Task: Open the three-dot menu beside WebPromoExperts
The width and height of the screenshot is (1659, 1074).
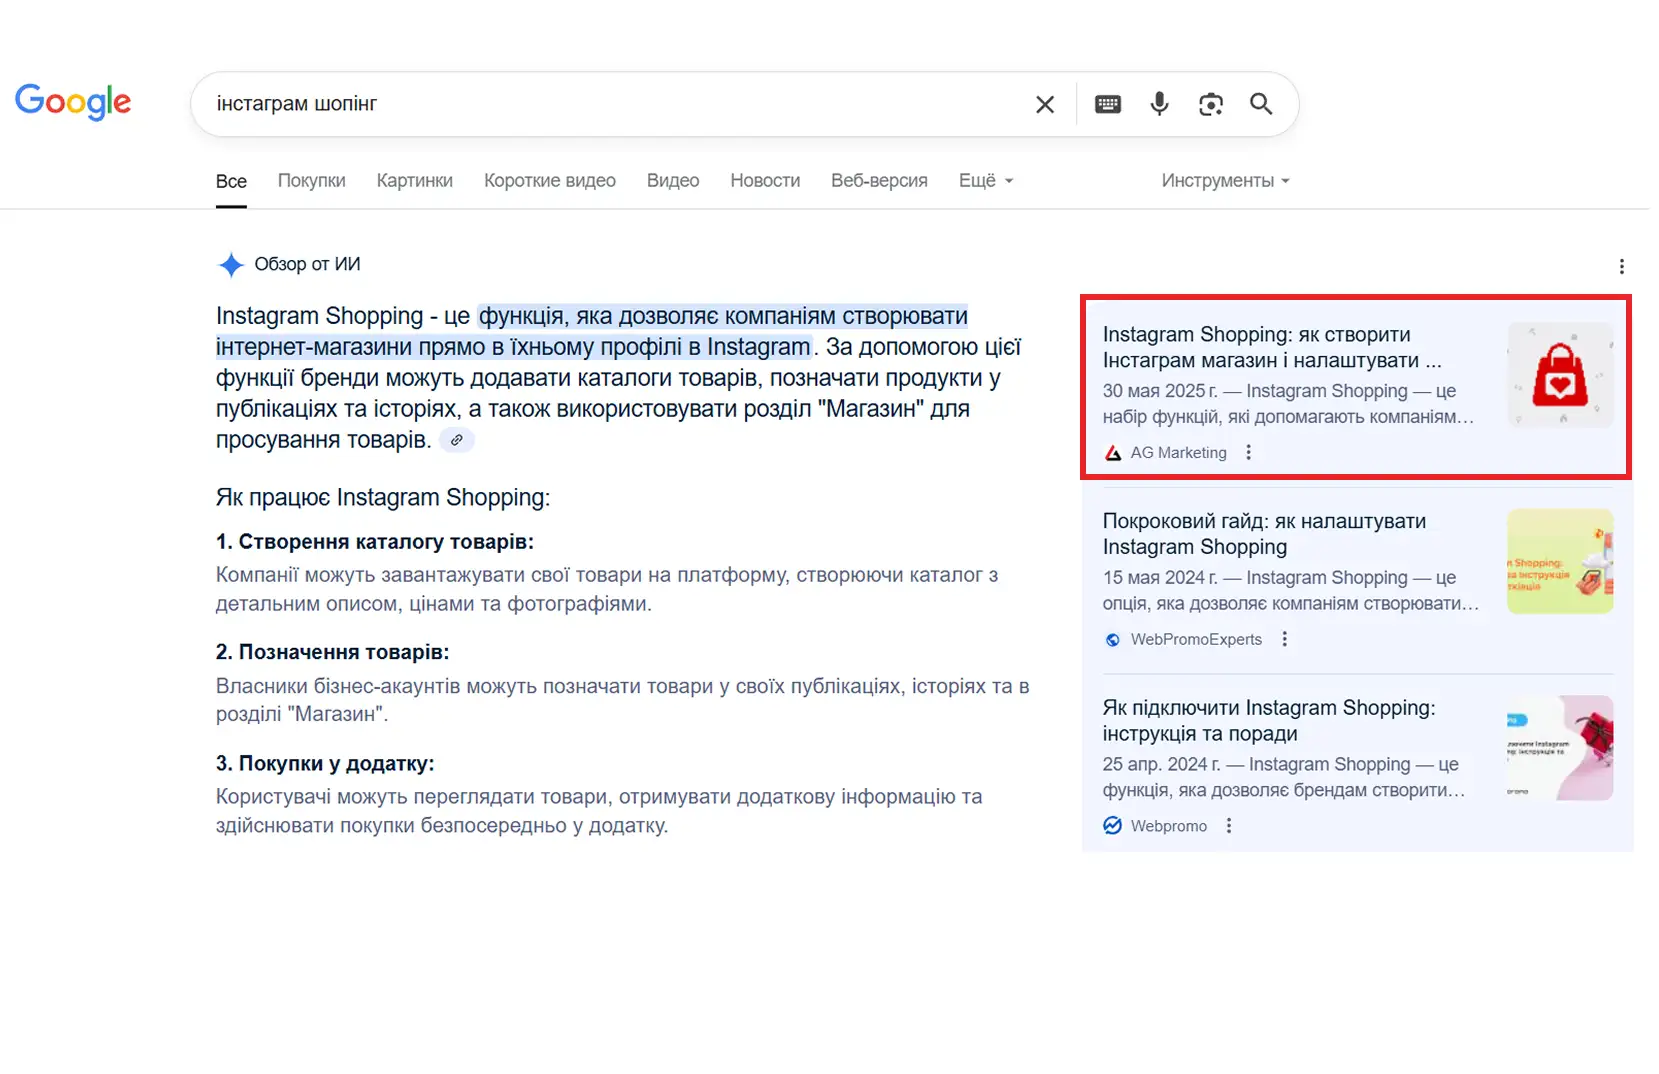Action: 1285,639
